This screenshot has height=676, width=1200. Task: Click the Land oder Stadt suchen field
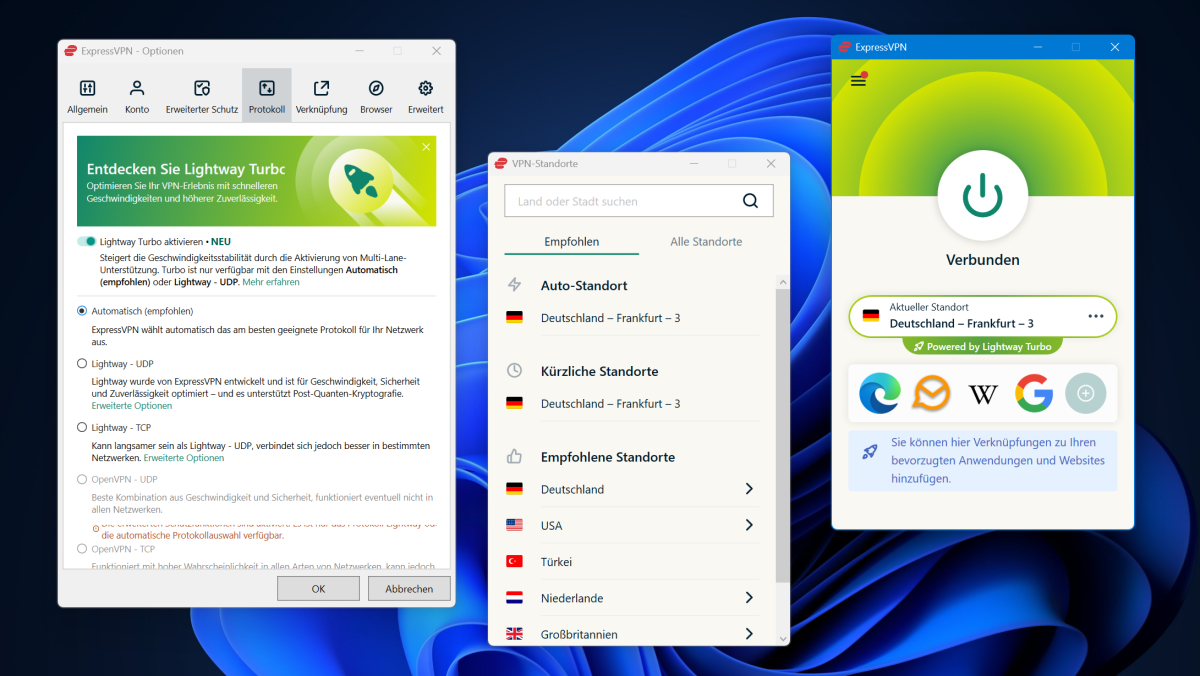(x=638, y=201)
